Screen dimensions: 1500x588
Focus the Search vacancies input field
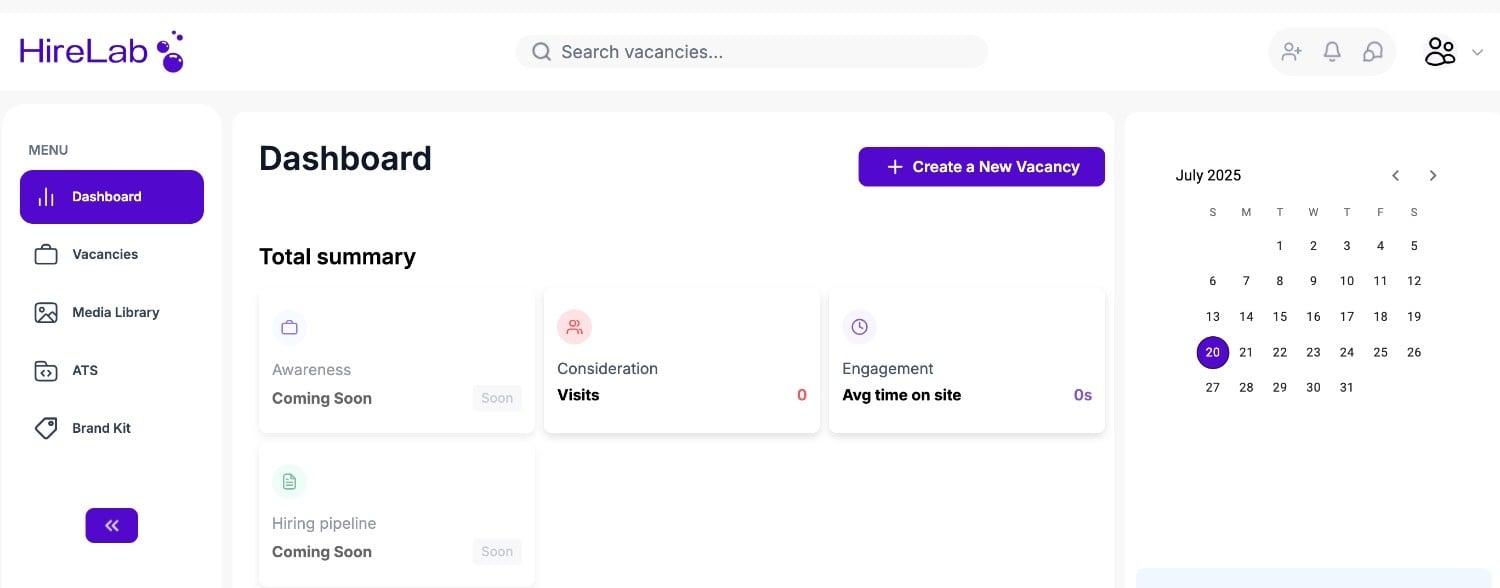pos(760,52)
